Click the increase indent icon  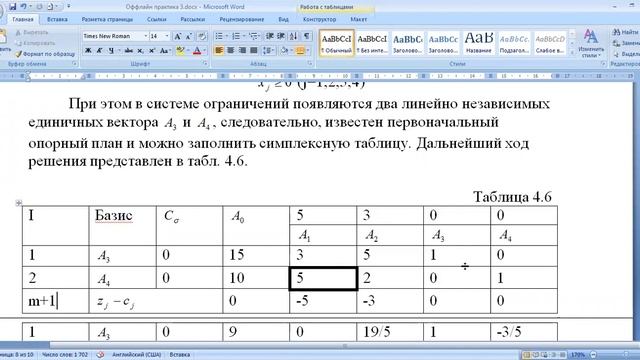[281, 36]
